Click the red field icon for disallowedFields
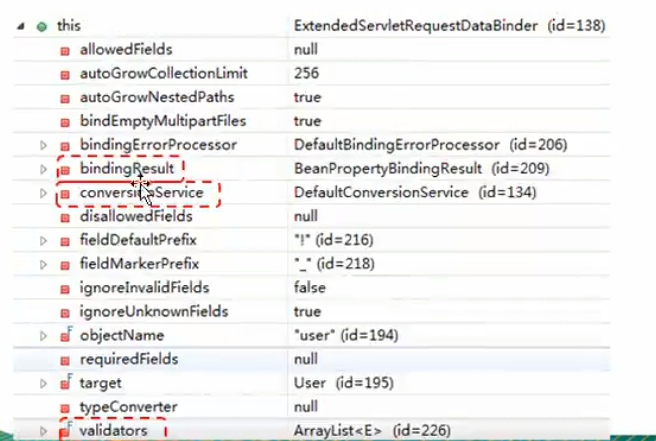This screenshot has width=656, height=441. pos(65,218)
